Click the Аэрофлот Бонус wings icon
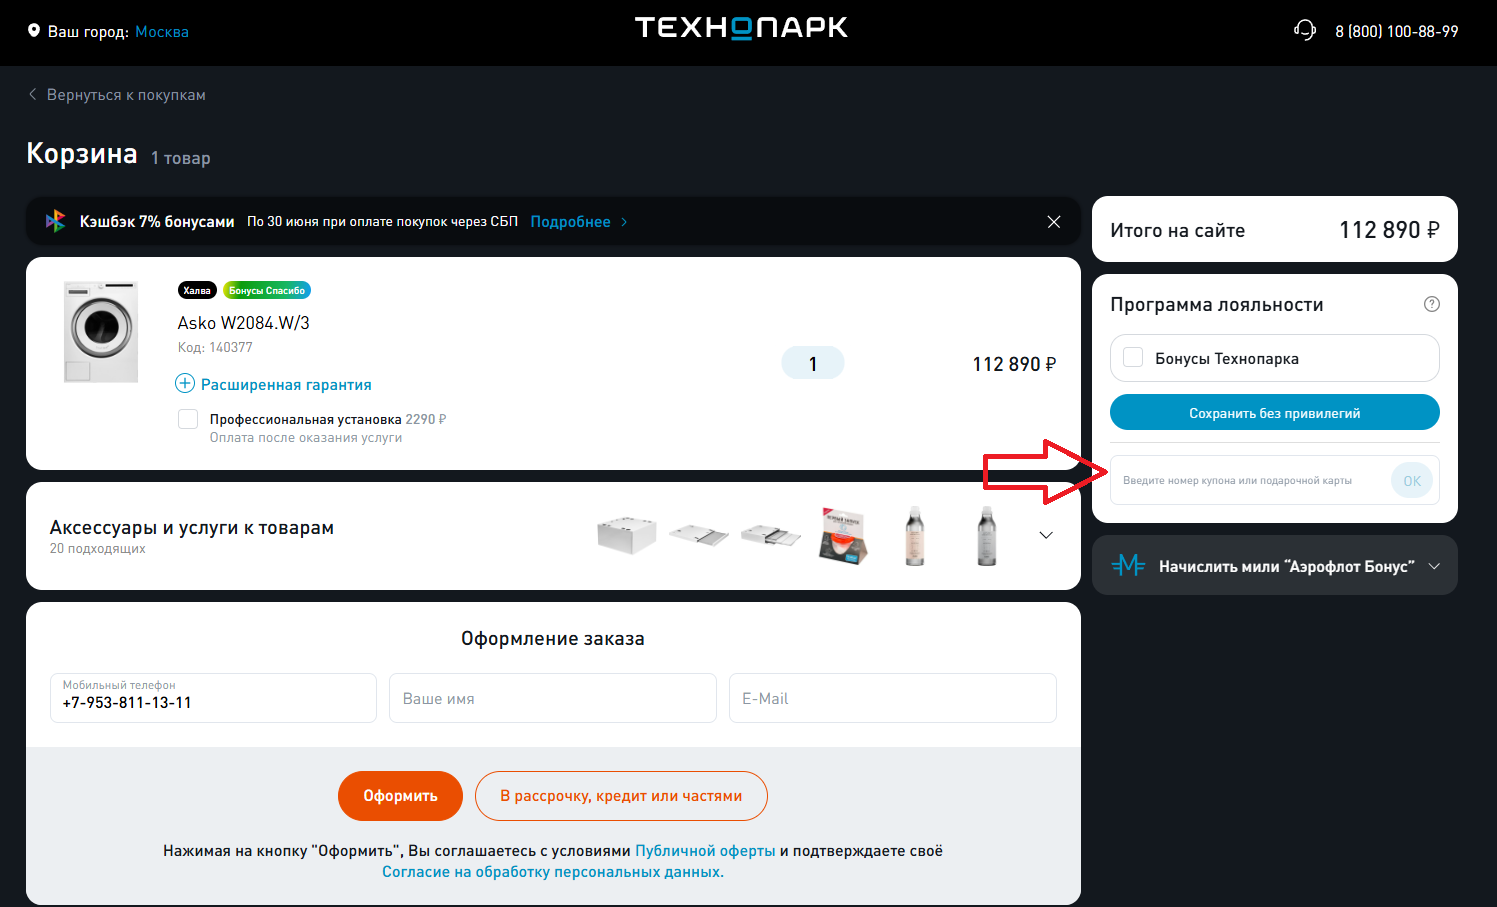This screenshot has height=907, width=1497. (1128, 565)
